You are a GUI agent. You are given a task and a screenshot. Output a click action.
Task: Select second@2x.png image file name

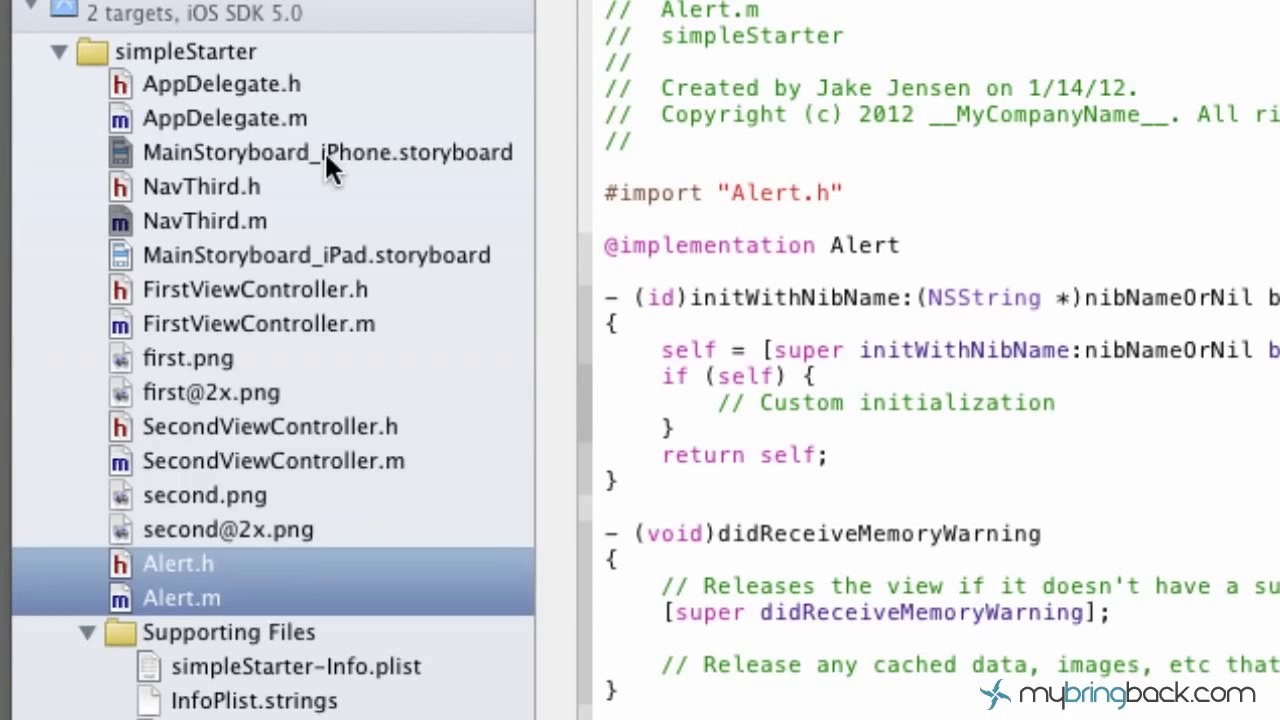[228, 530]
